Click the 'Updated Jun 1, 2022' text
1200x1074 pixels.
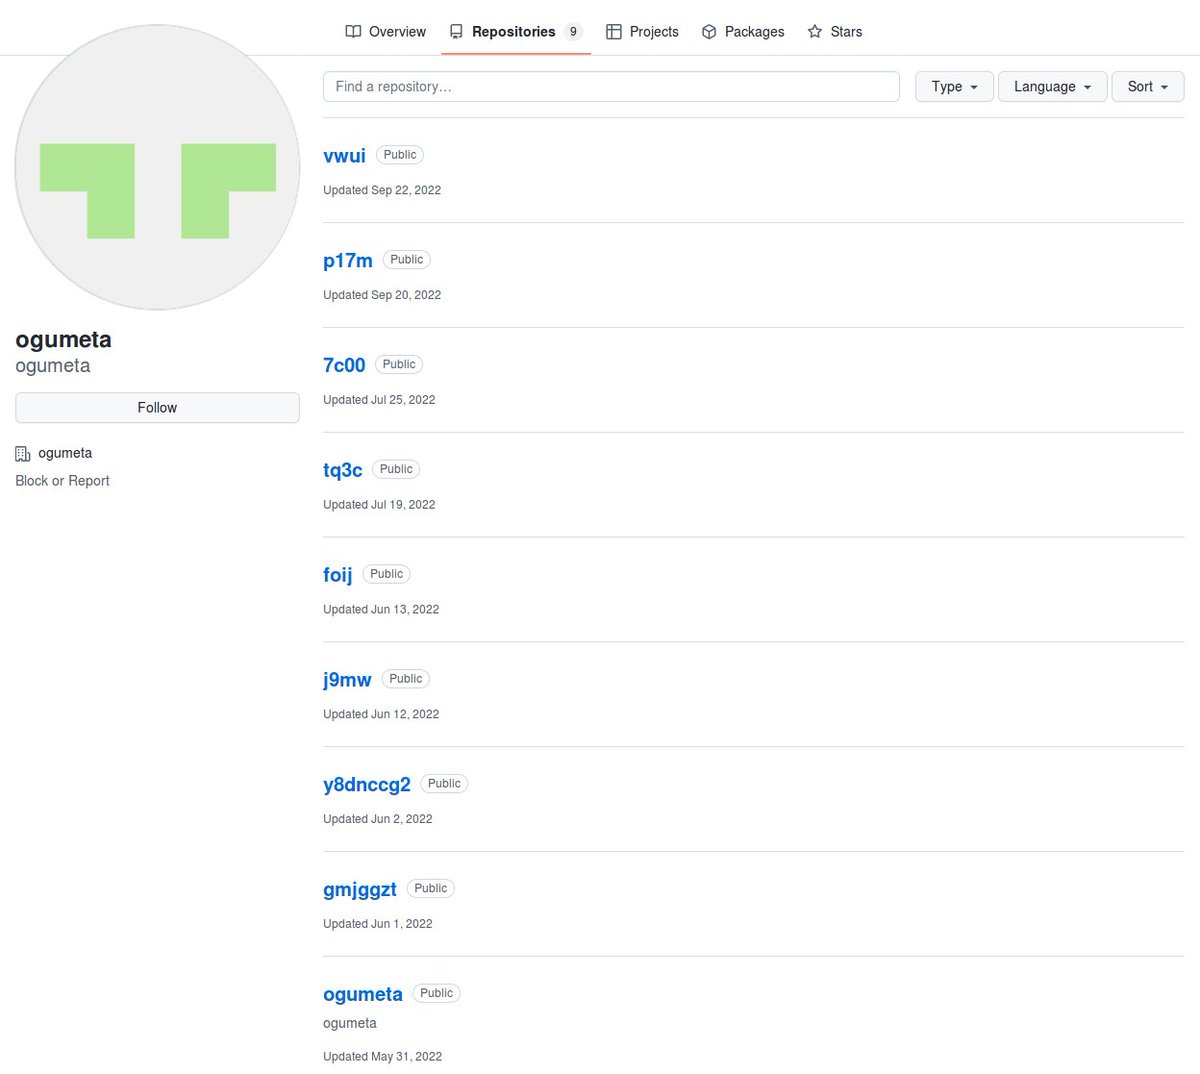(378, 925)
